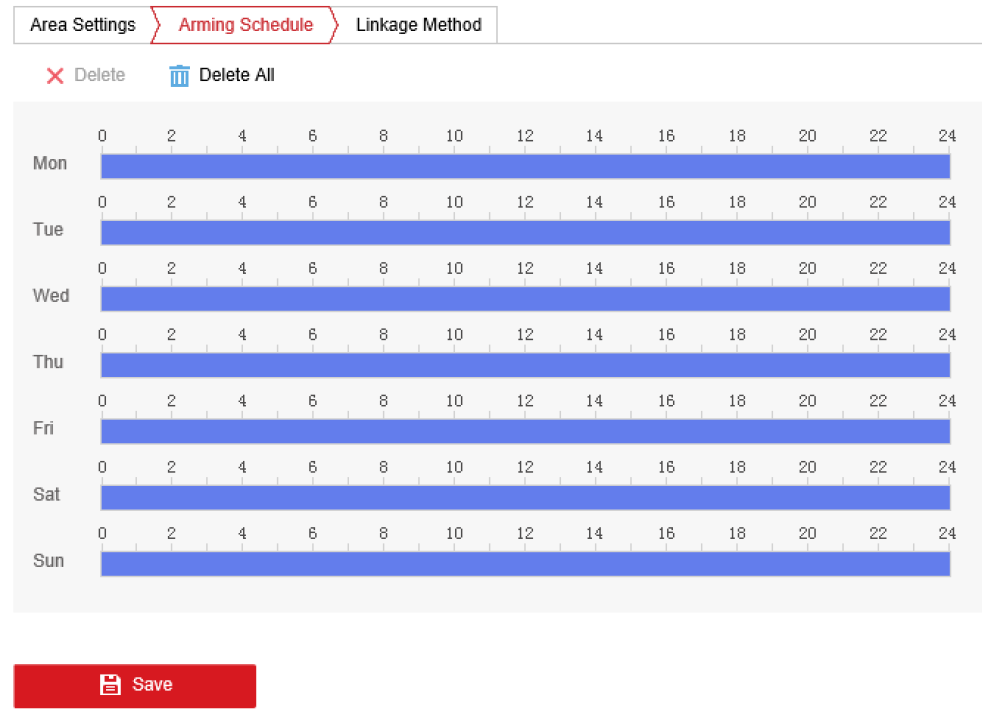Screen dimensions: 982x721
Task: Save the arming schedule
Action: [135, 686]
